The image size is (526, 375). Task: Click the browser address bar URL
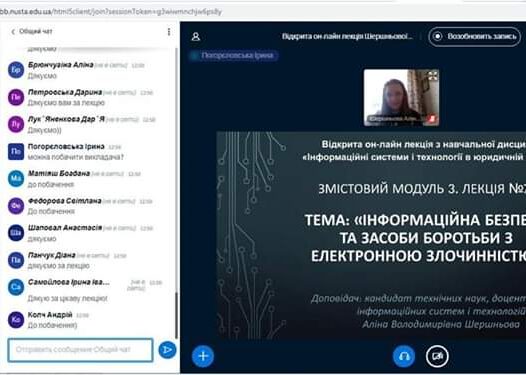[x=111, y=12]
